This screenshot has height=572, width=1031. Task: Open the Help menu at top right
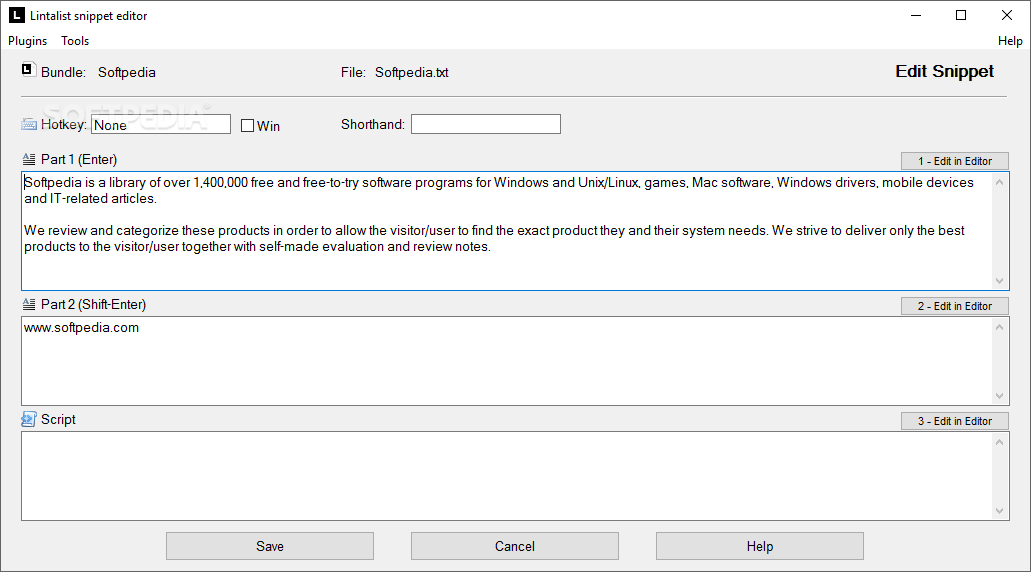(1010, 41)
